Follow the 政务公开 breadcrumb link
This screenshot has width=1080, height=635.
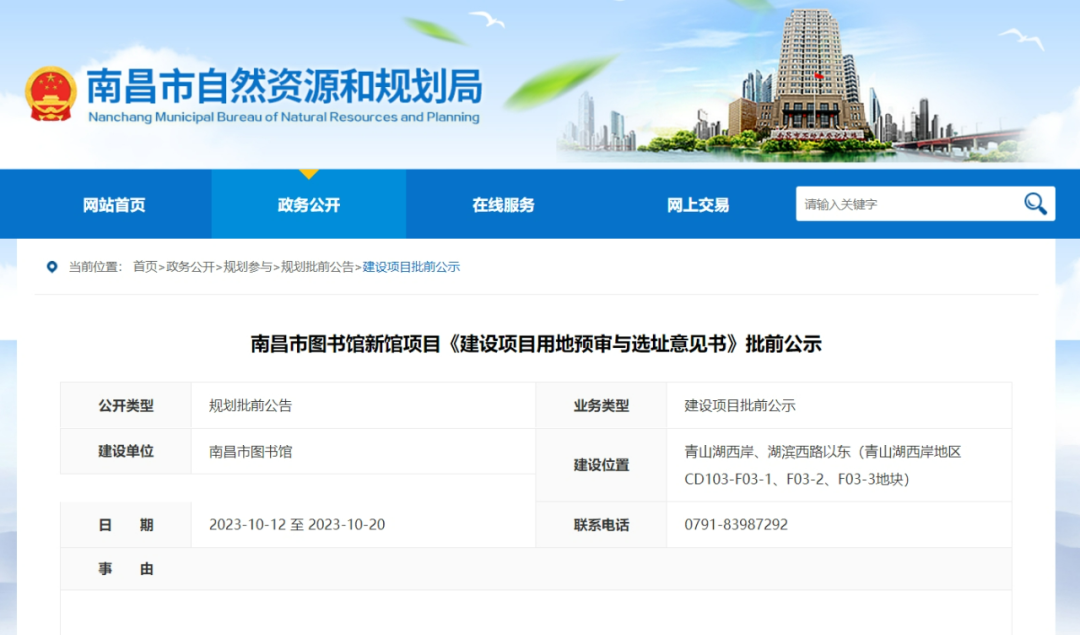(x=190, y=267)
